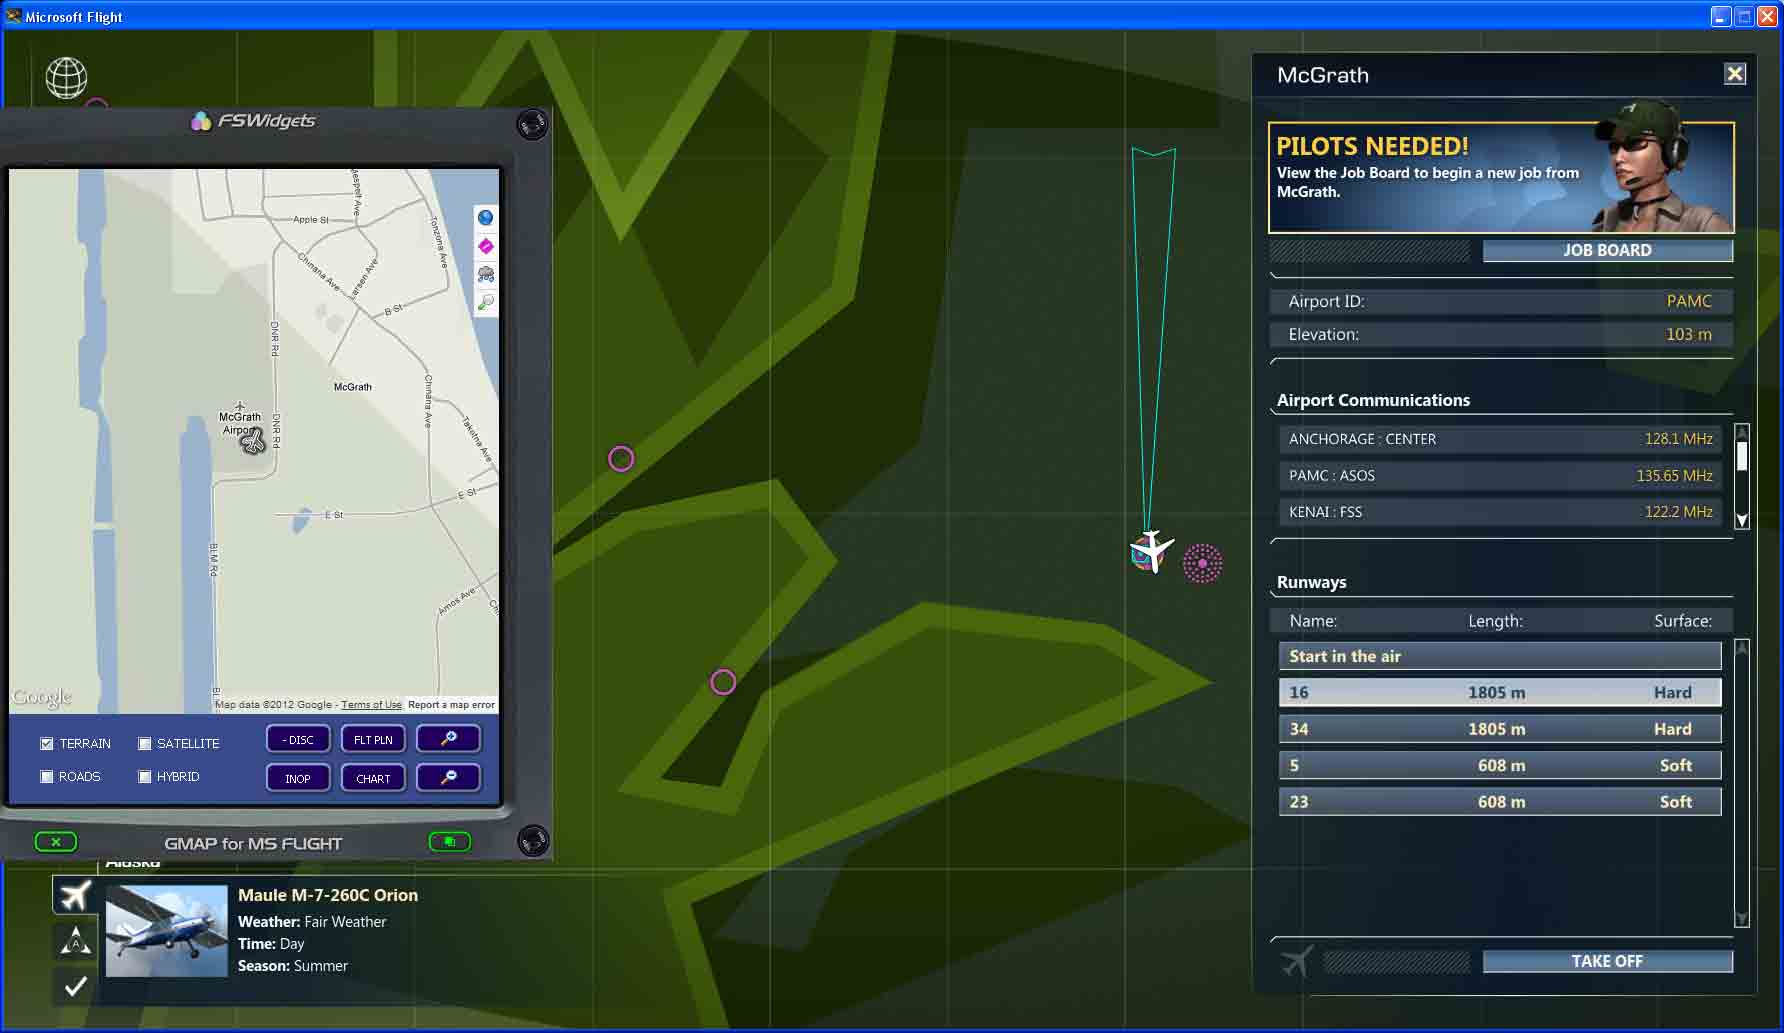Enable the HYBRID checkbox
Screen dimensions: 1784x1033
[x=145, y=777]
